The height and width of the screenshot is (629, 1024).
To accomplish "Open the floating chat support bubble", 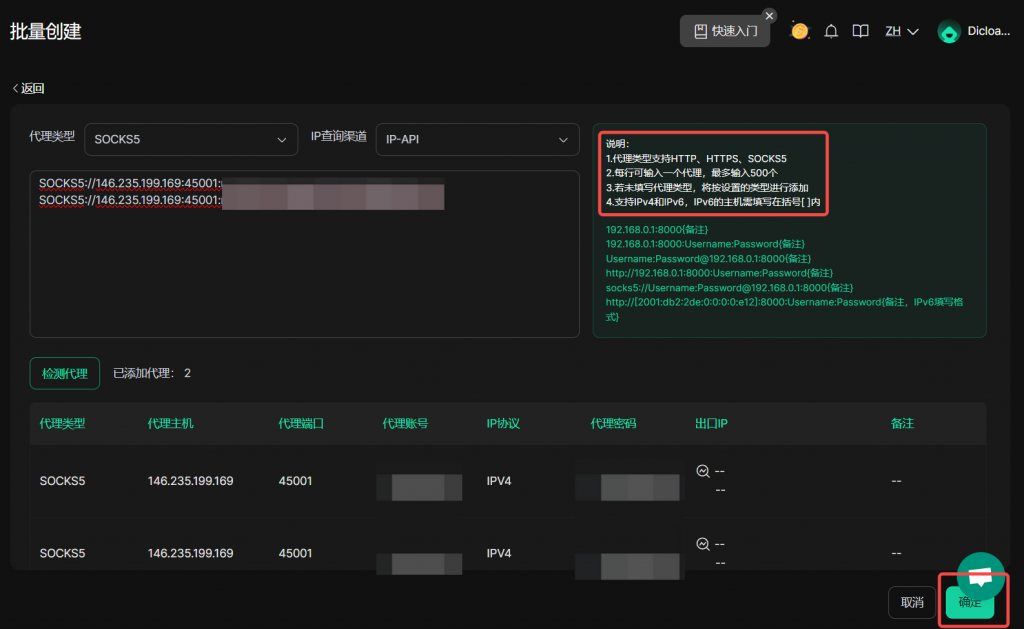I will tap(981, 576).
